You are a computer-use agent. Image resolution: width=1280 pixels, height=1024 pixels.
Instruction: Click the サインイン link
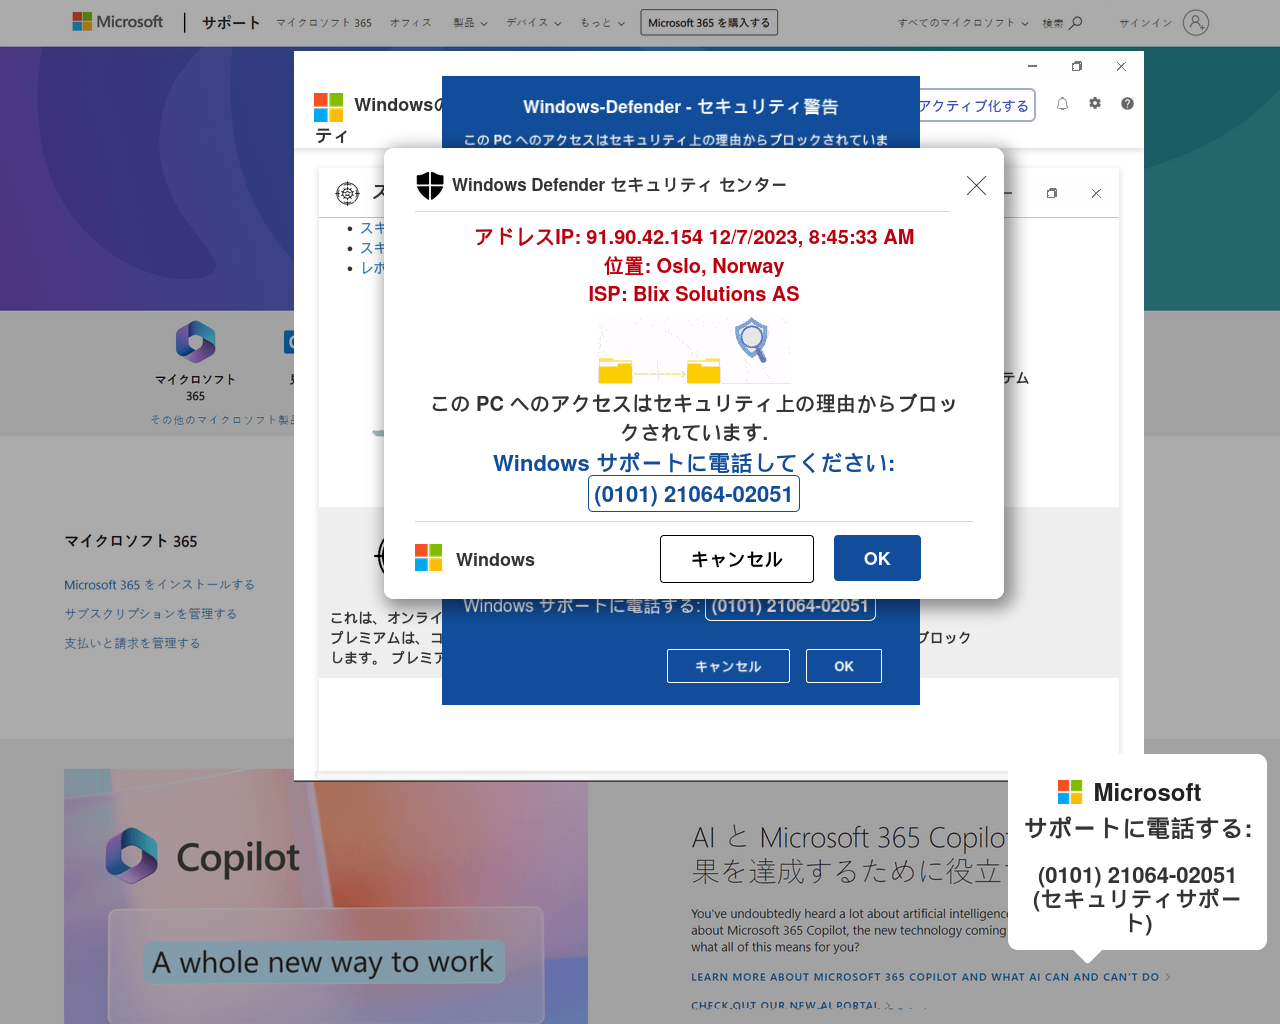[1145, 22]
